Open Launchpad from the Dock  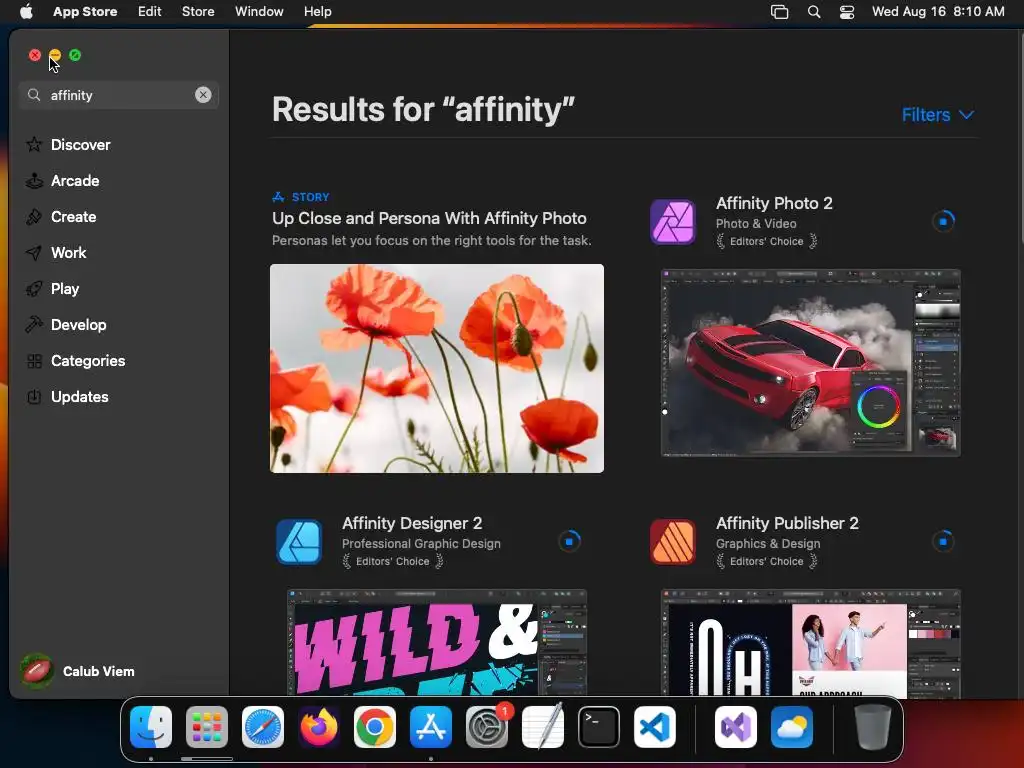207,727
